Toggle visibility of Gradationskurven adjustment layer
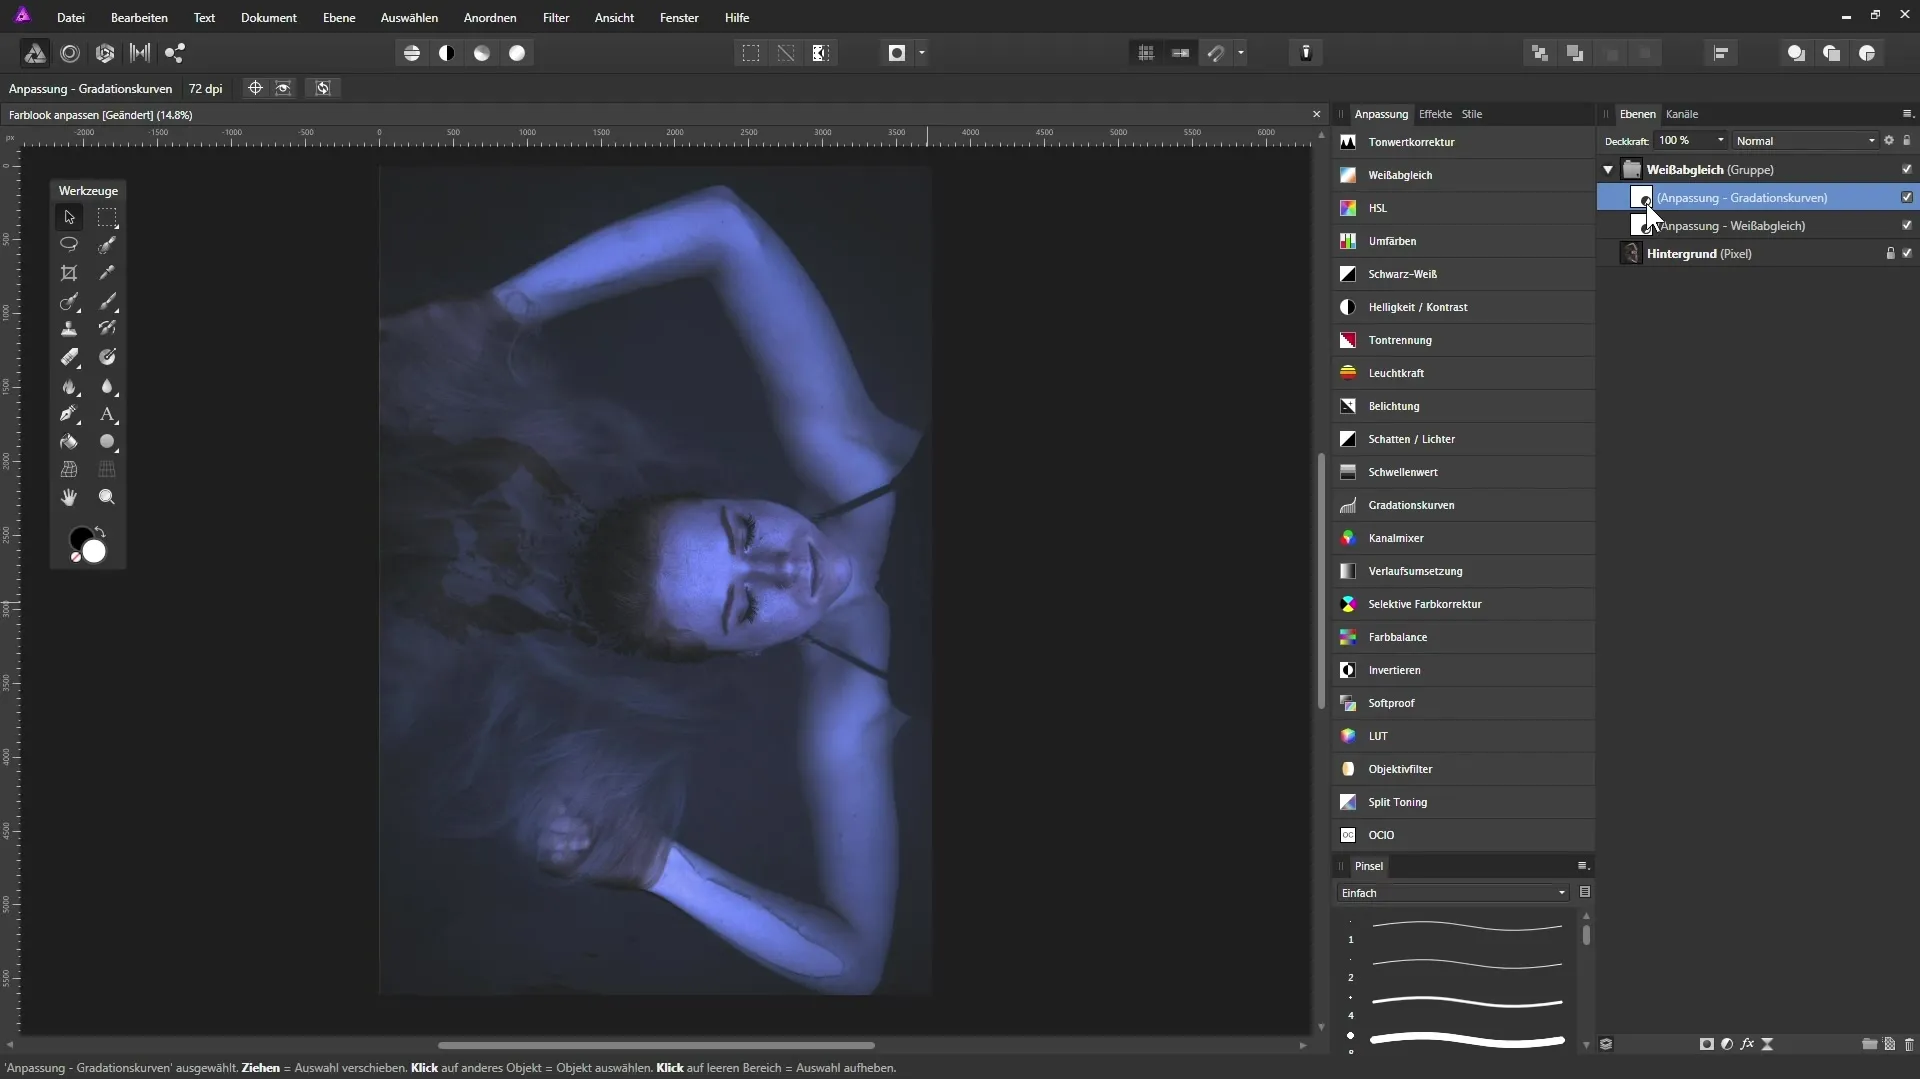 1906,197
